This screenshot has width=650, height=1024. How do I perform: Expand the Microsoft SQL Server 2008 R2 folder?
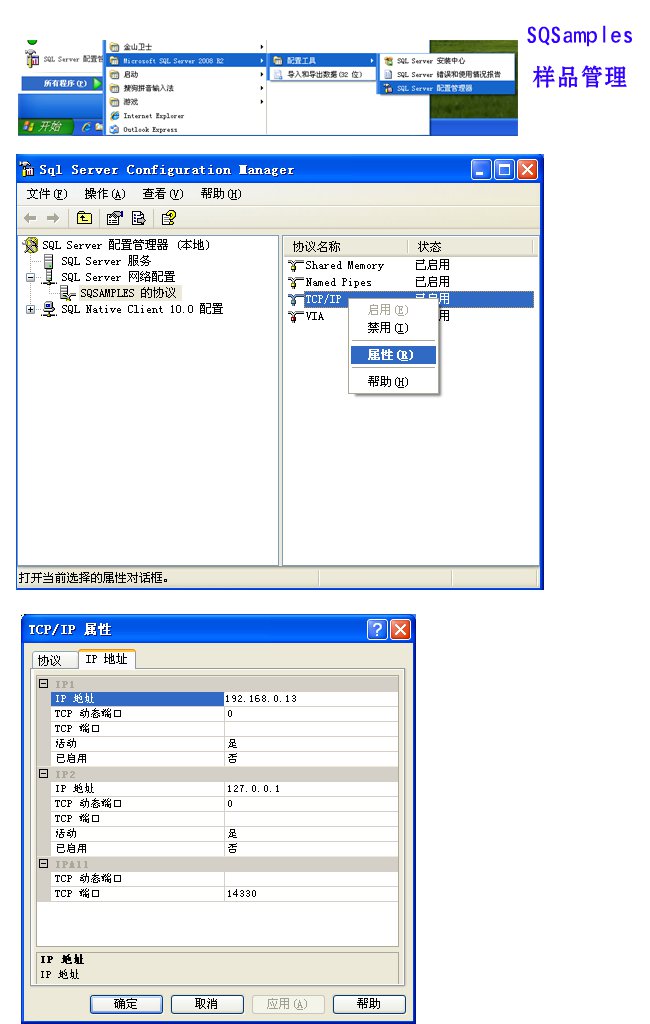186,61
